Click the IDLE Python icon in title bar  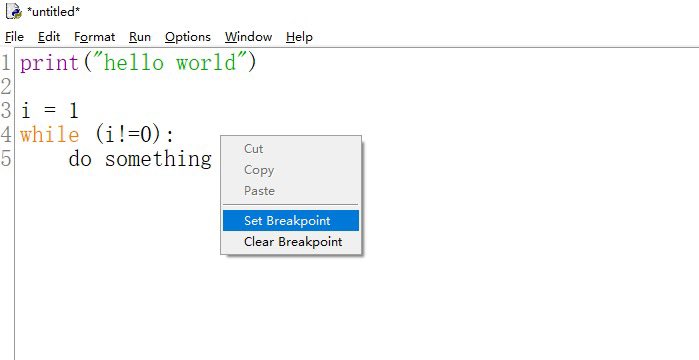coord(14,12)
